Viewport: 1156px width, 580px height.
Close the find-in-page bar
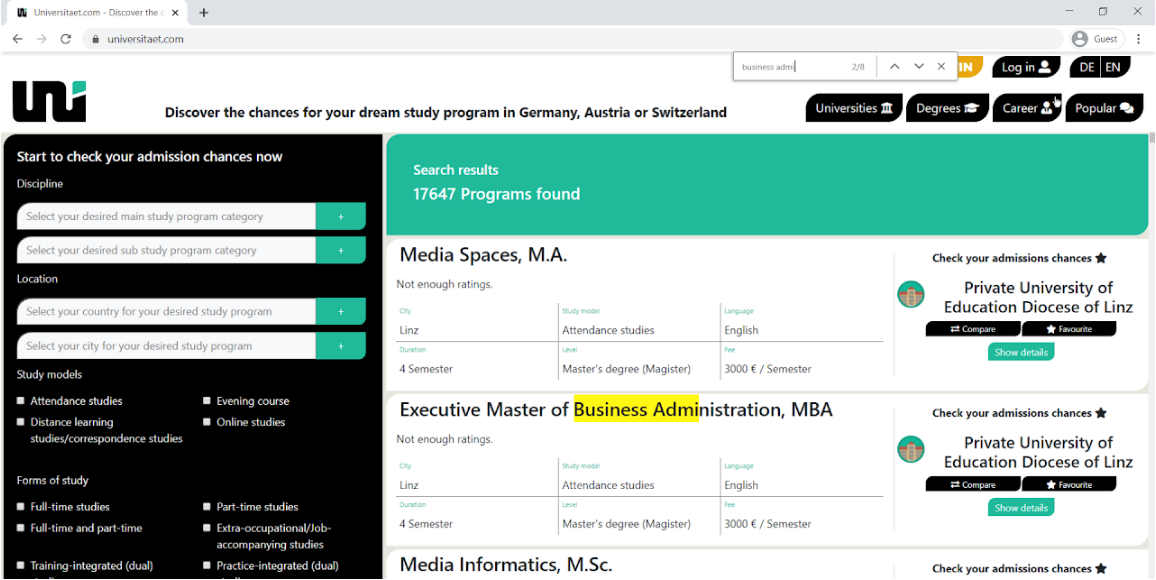coord(941,66)
